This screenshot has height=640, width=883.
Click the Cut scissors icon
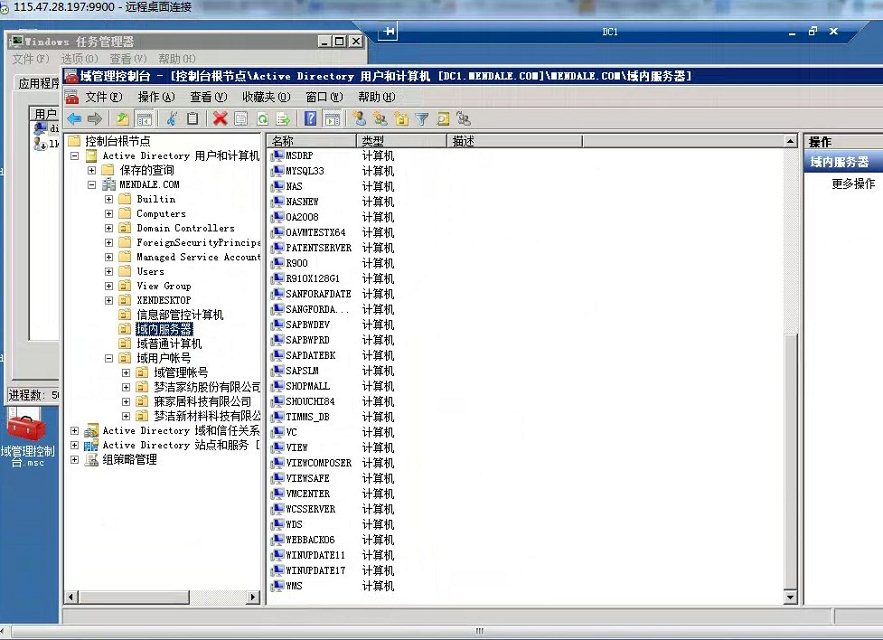172,118
